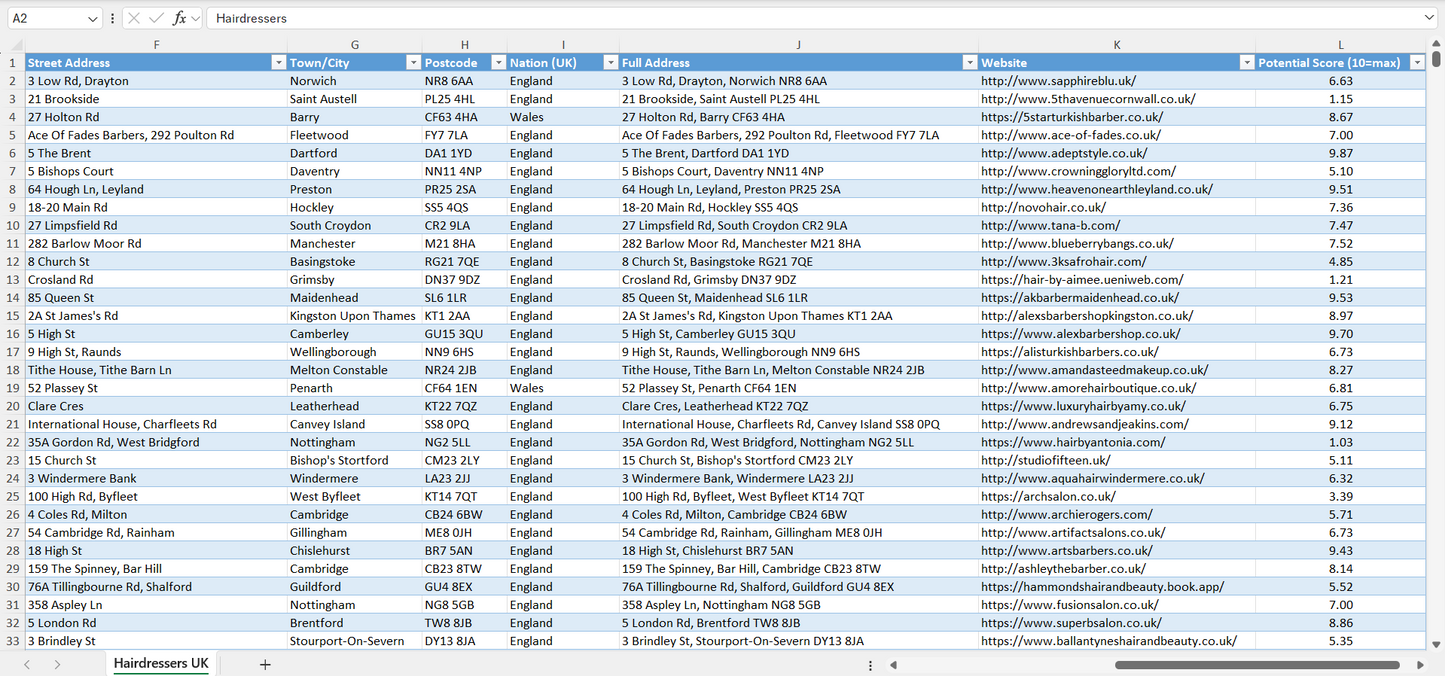The height and width of the screenshot is (676, 1445).
Task: Open link http://www.sapphireblu.uk/
Action: tap(1058, 81)
